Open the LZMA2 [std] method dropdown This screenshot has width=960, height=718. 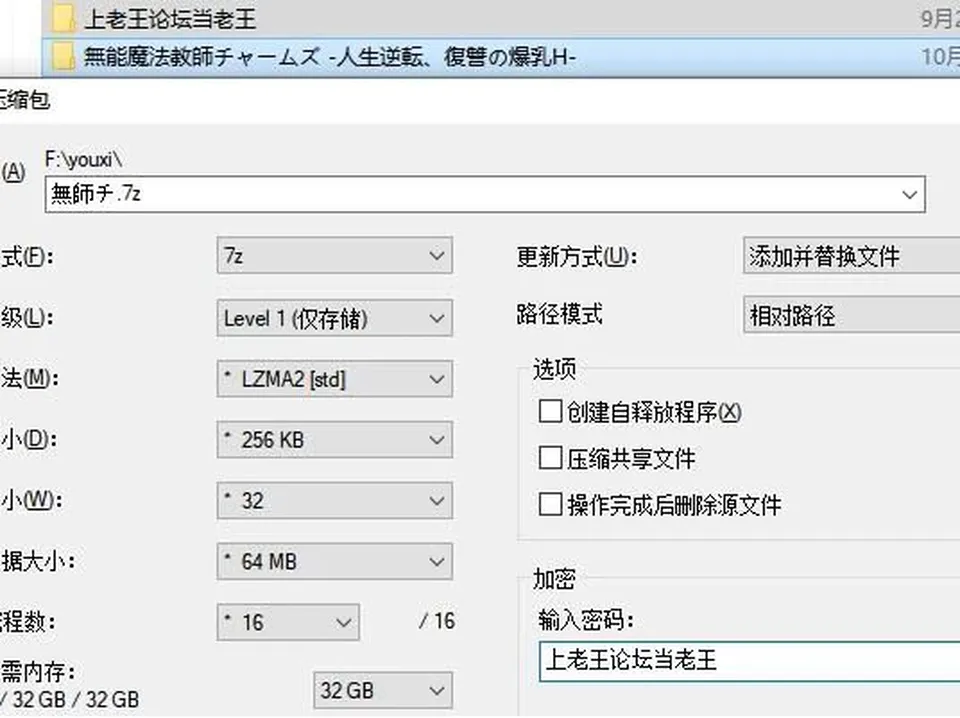(334, 379)
